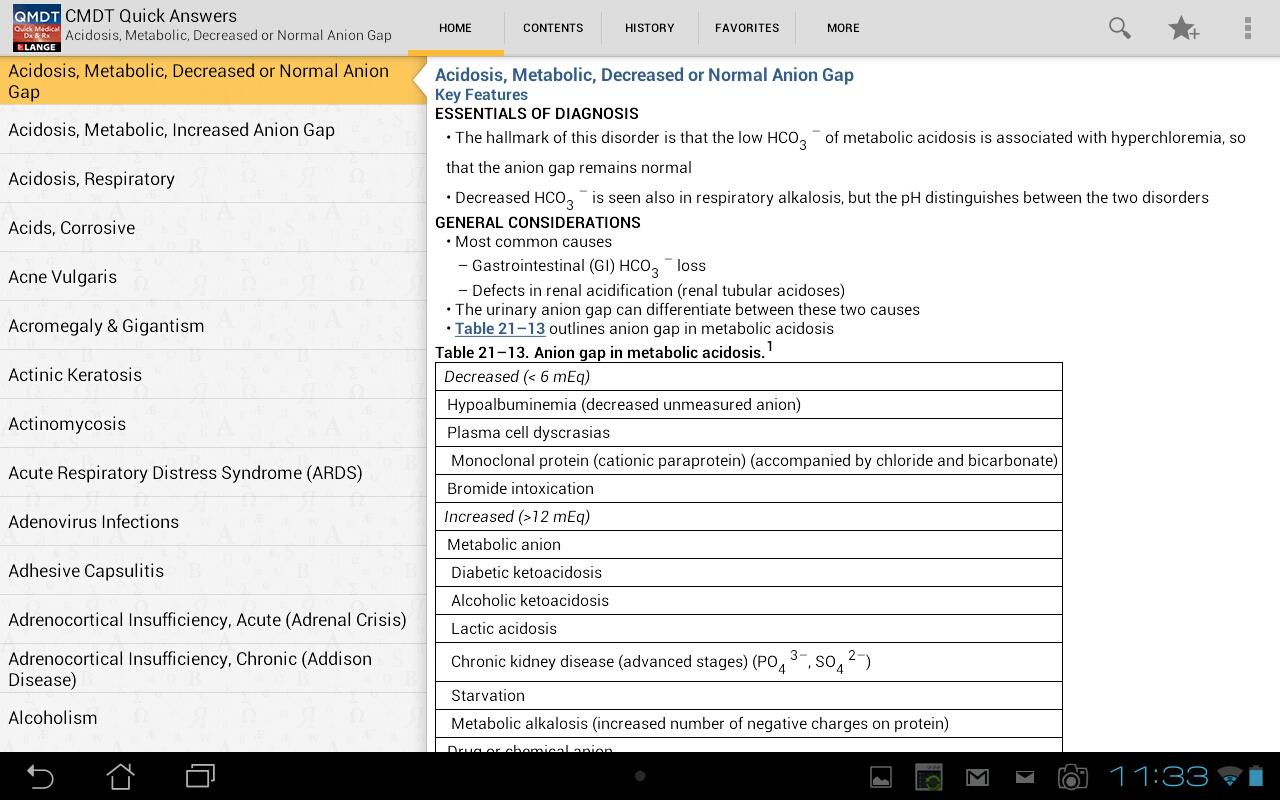Open the gallery picture notification icon

pos(881,777)
